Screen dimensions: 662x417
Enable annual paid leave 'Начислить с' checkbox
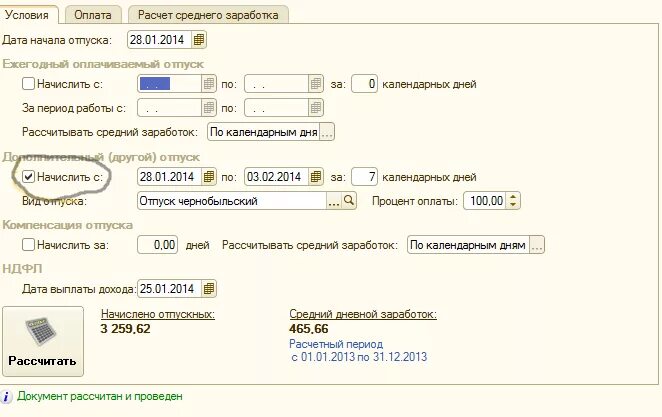[28, 84]
